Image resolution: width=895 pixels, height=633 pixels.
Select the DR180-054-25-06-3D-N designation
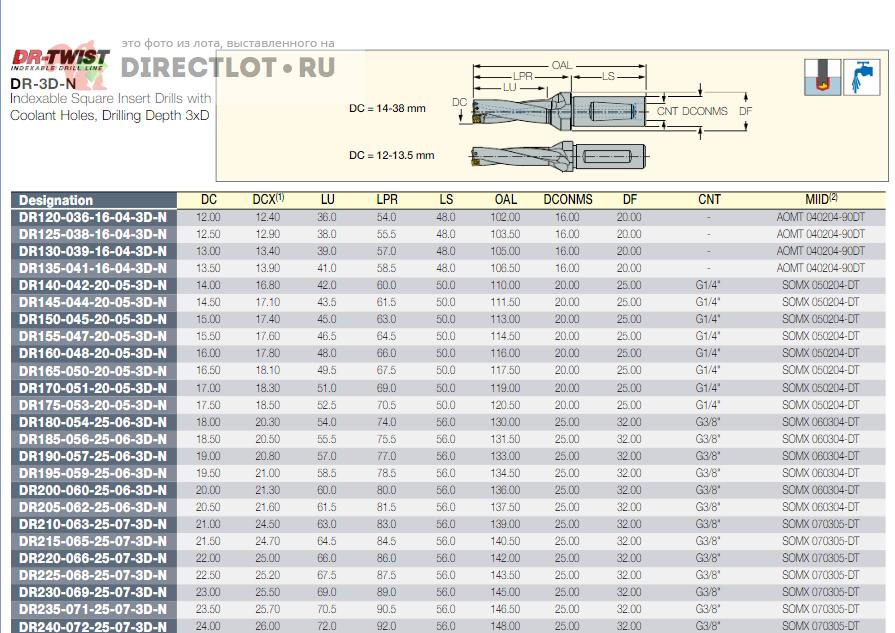[93, 422]
